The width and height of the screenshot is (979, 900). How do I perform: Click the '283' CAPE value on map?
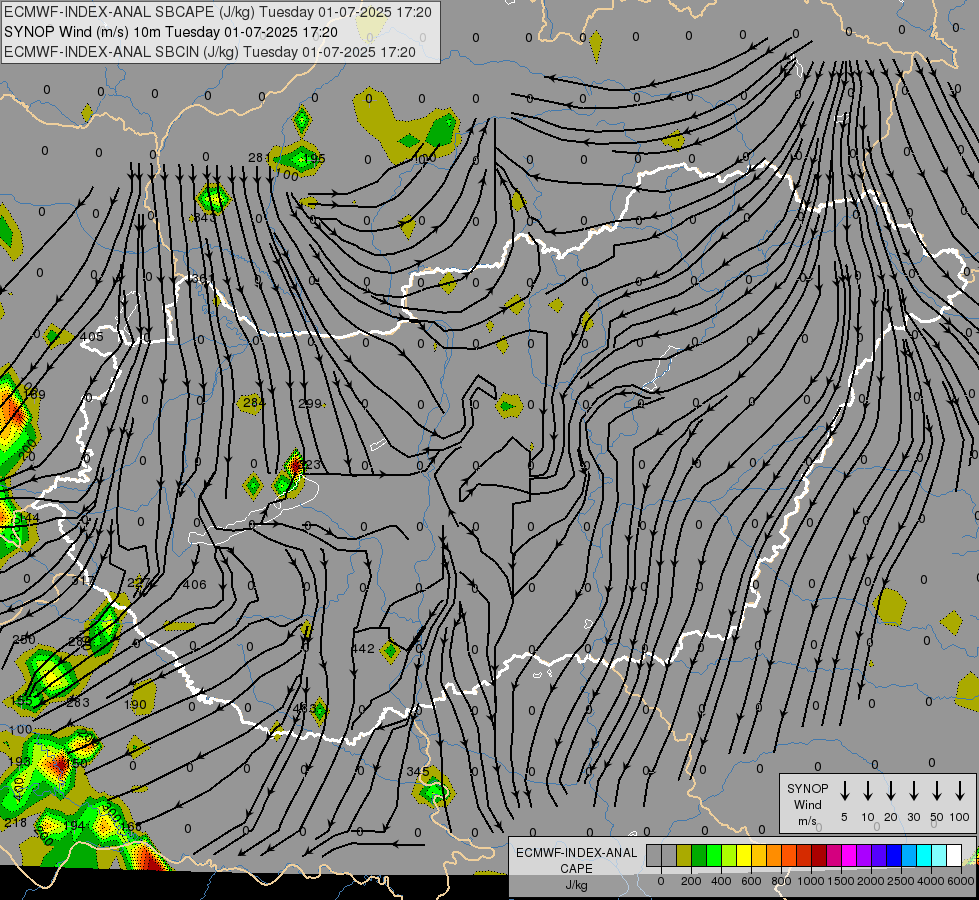click(x=78, y=703)
